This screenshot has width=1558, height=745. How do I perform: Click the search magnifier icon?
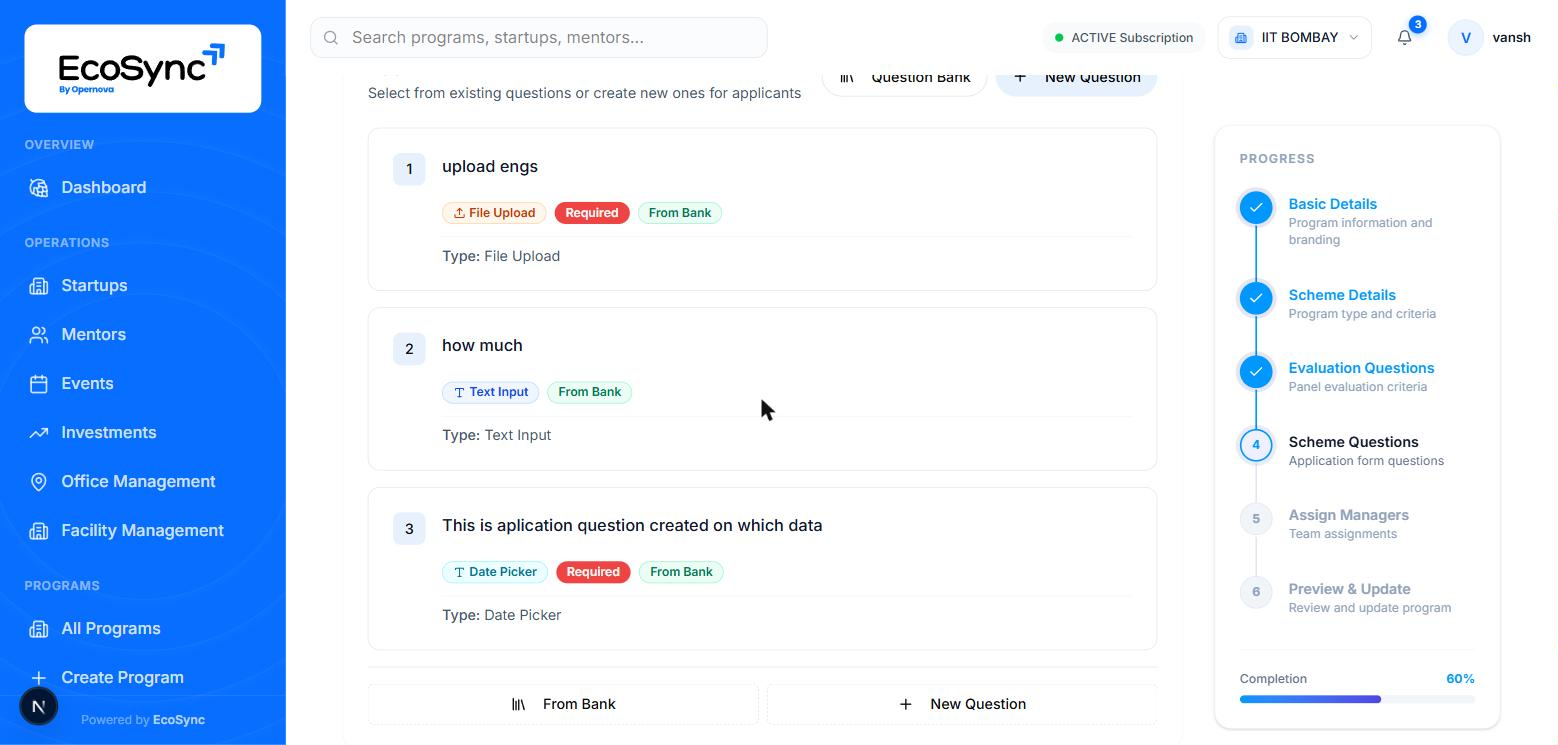pos(331,38)
